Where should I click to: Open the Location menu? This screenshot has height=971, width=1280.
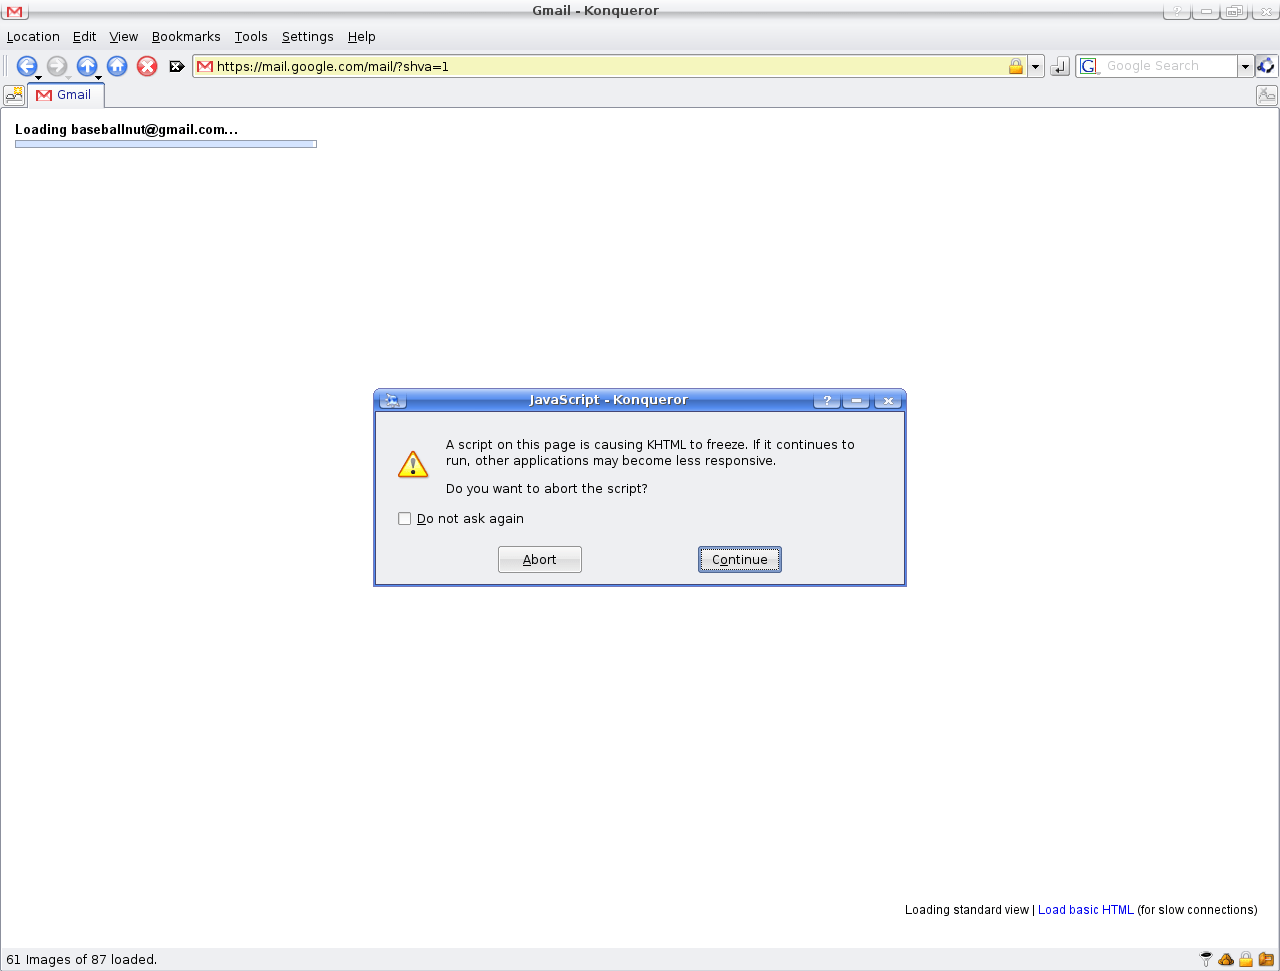(33, 37)
